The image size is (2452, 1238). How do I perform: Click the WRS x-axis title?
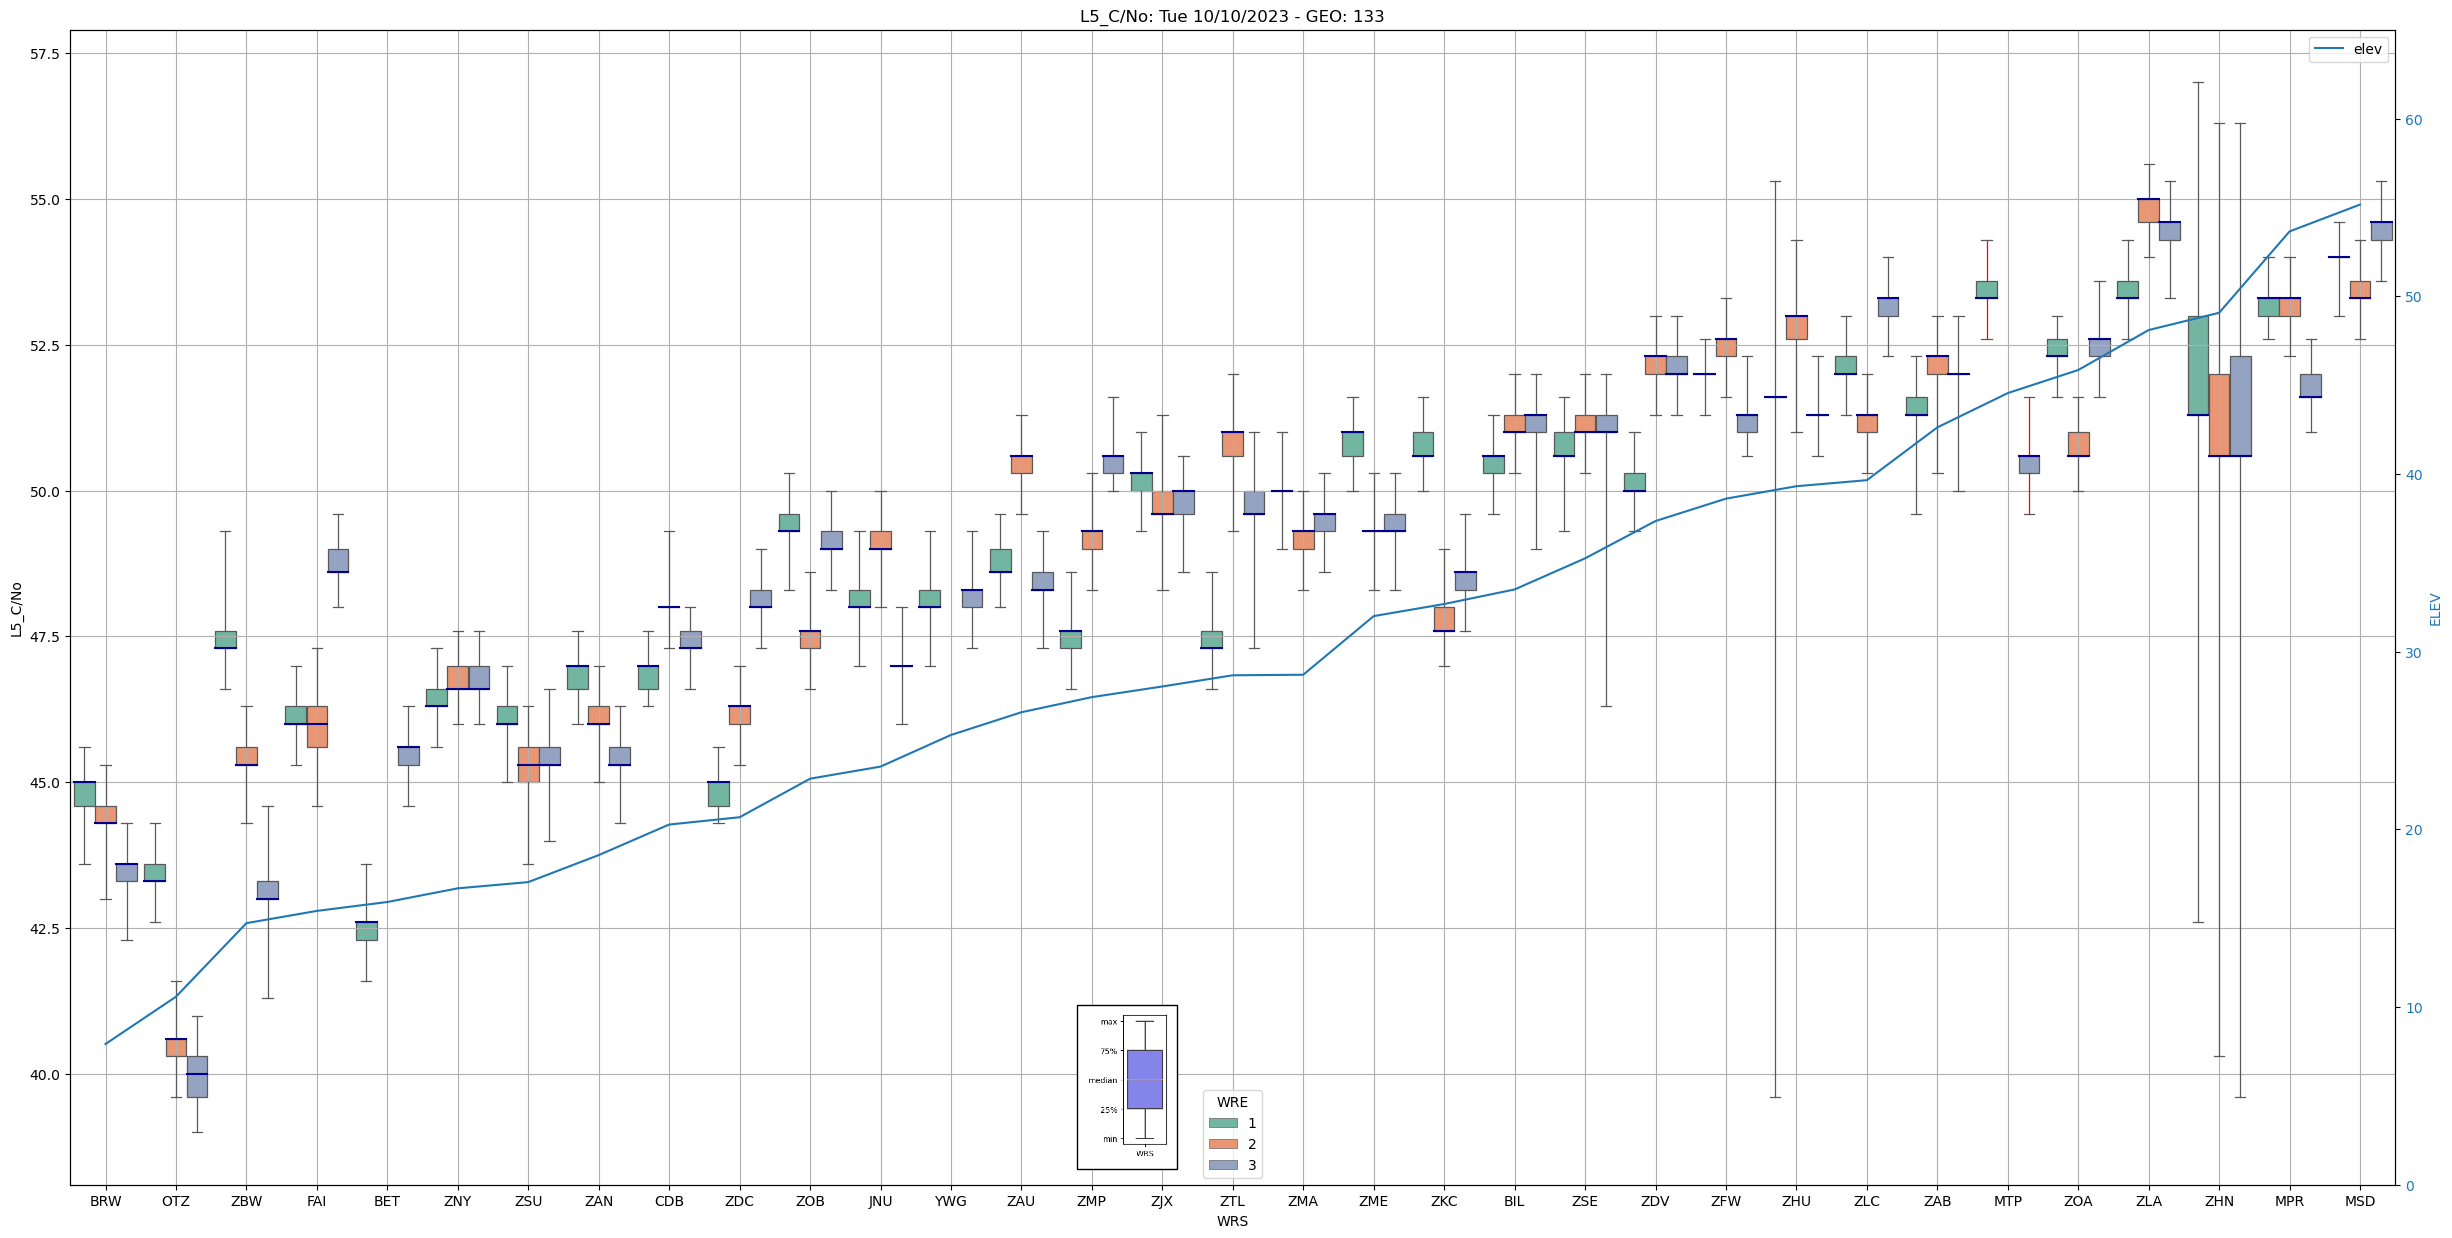click(x=1232, y=1221)
